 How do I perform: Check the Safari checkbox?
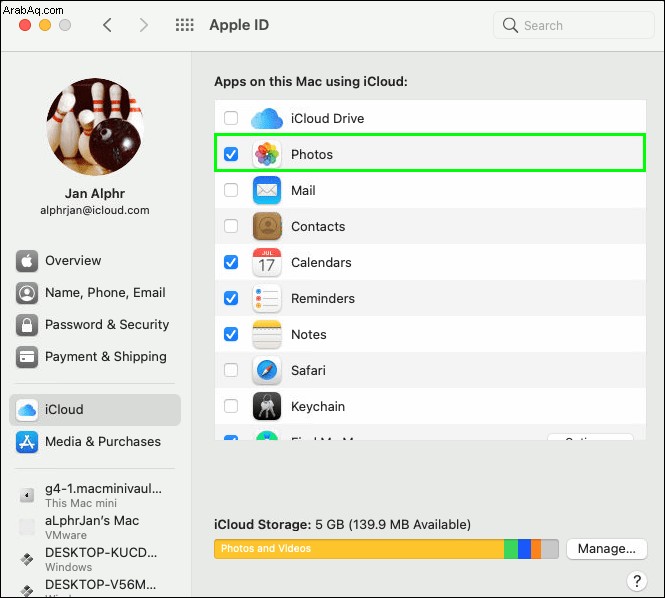(x=231, y=370)
